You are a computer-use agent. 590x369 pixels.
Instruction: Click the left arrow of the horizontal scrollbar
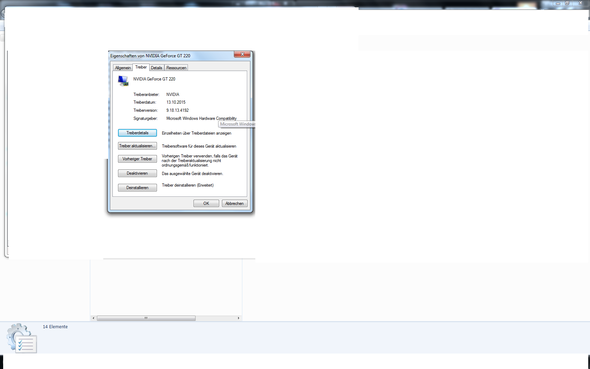coord(93,318)
